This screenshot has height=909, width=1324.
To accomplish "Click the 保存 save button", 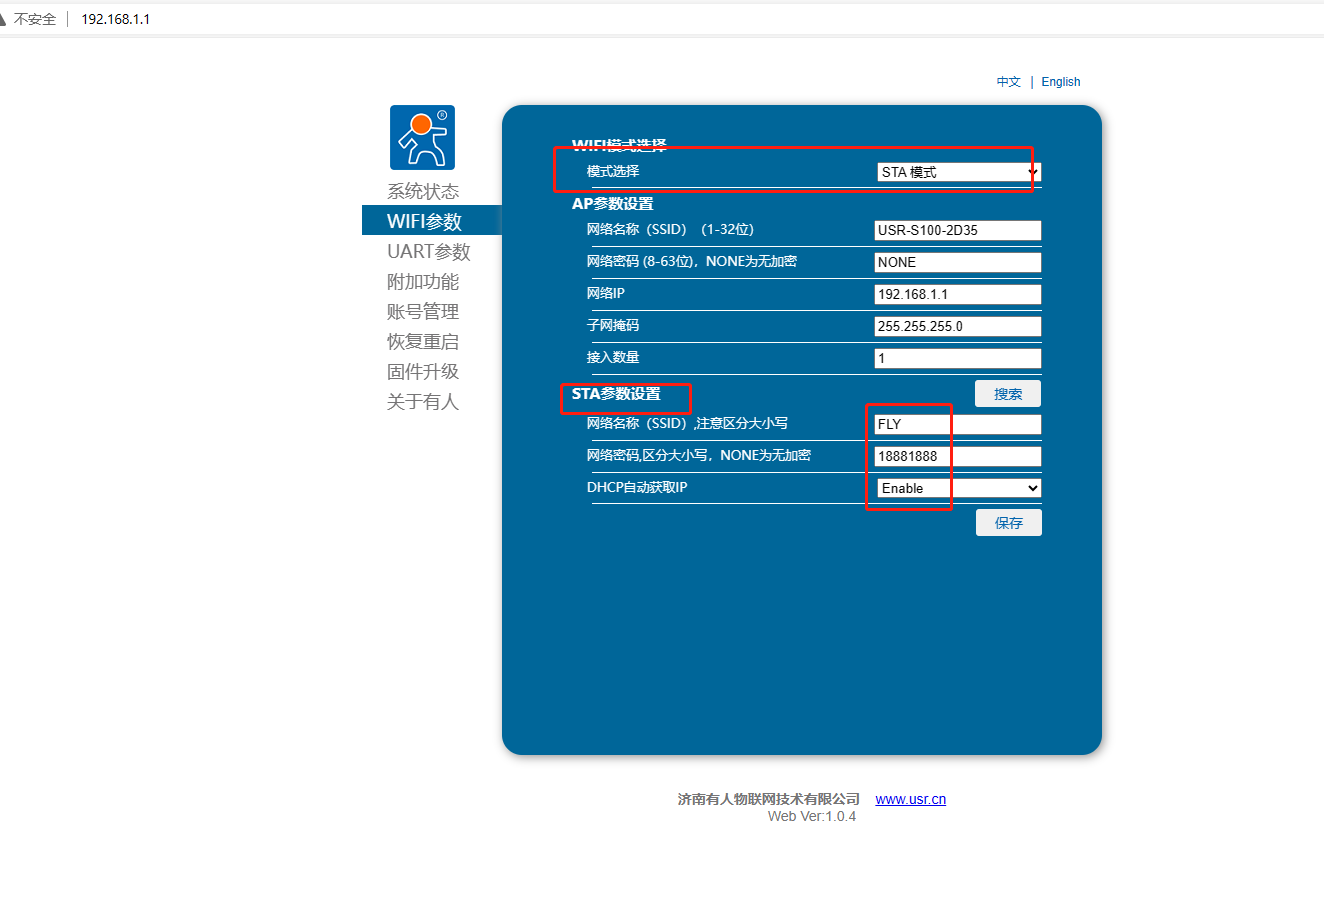I will coord(1008,523).
